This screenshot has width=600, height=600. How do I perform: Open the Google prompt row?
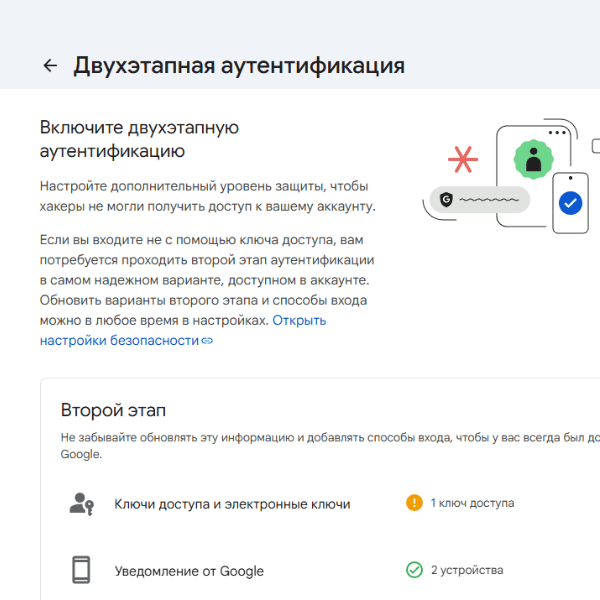pos(320,570)
